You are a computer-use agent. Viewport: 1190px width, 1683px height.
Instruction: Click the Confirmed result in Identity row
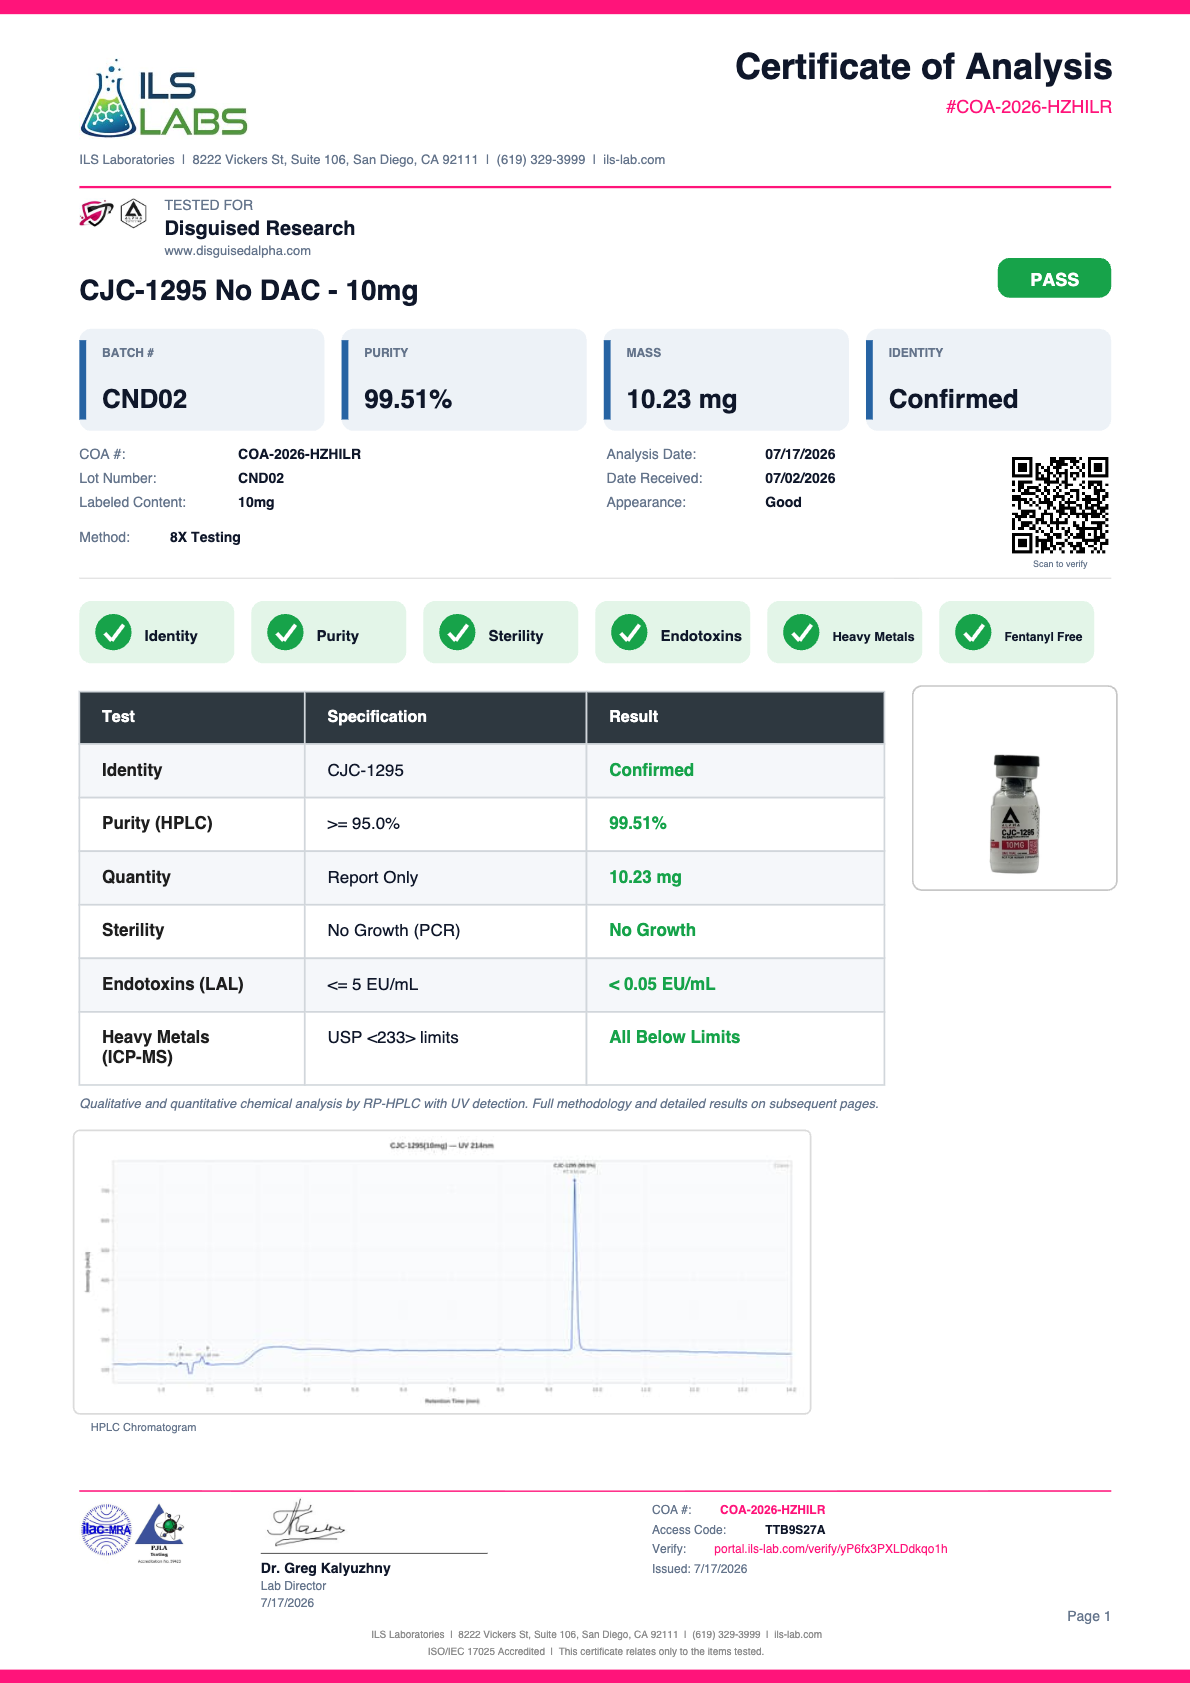651,770
